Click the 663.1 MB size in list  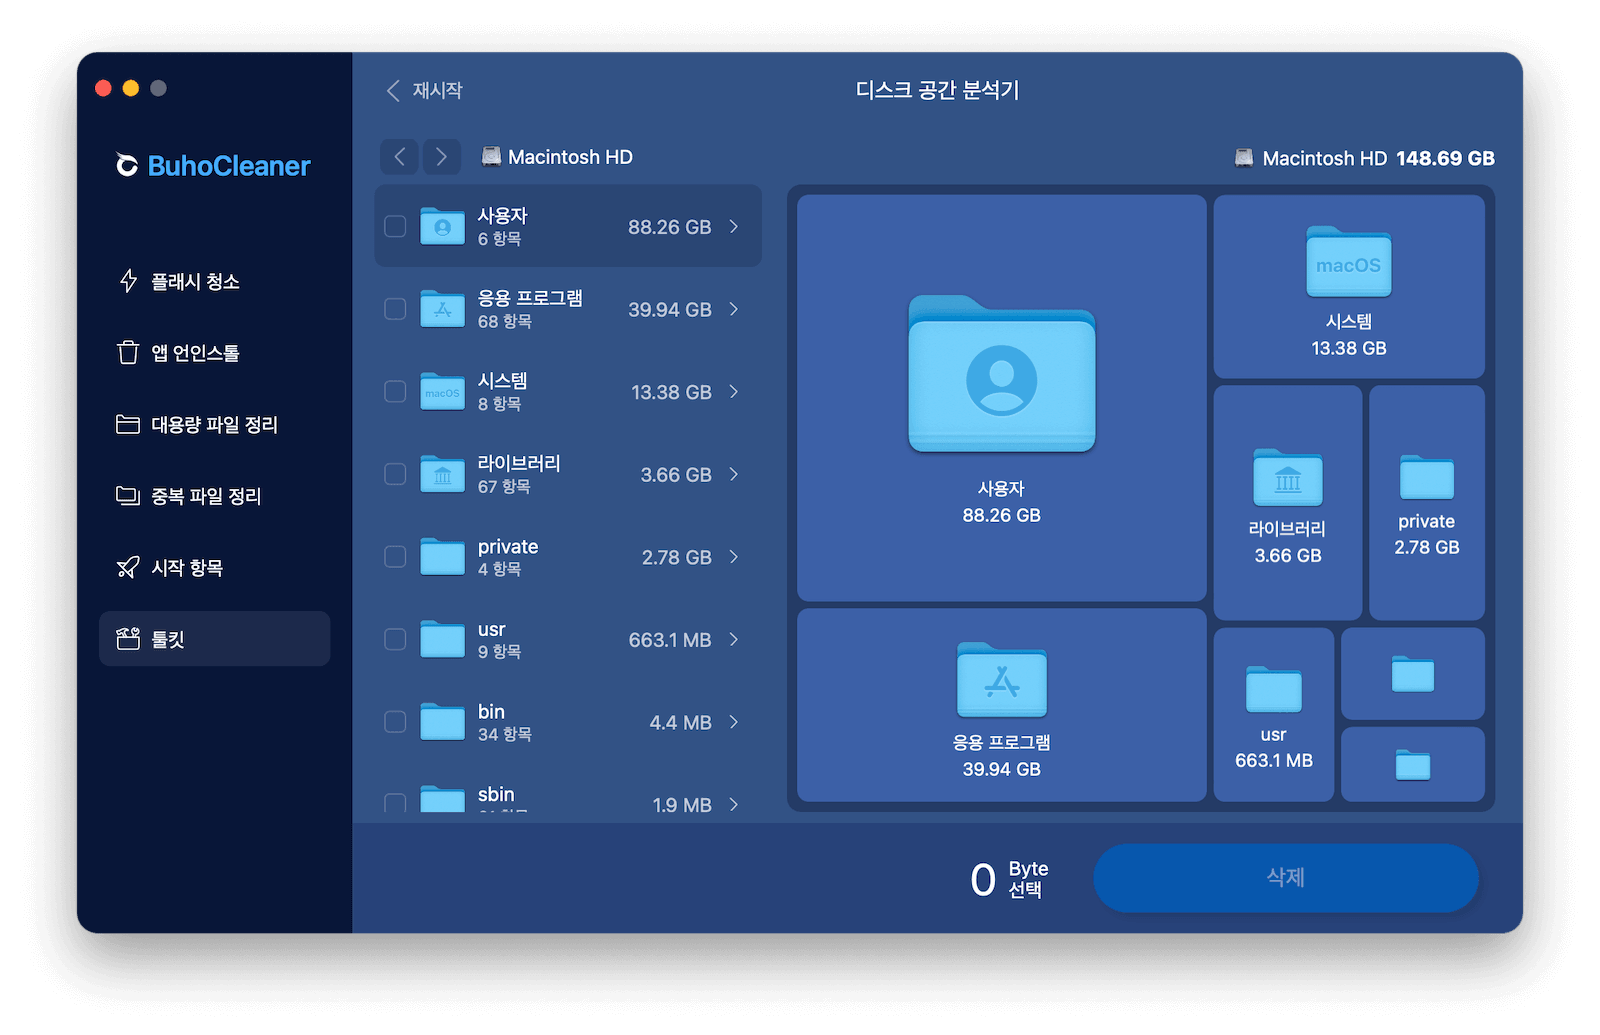[669, 640]
